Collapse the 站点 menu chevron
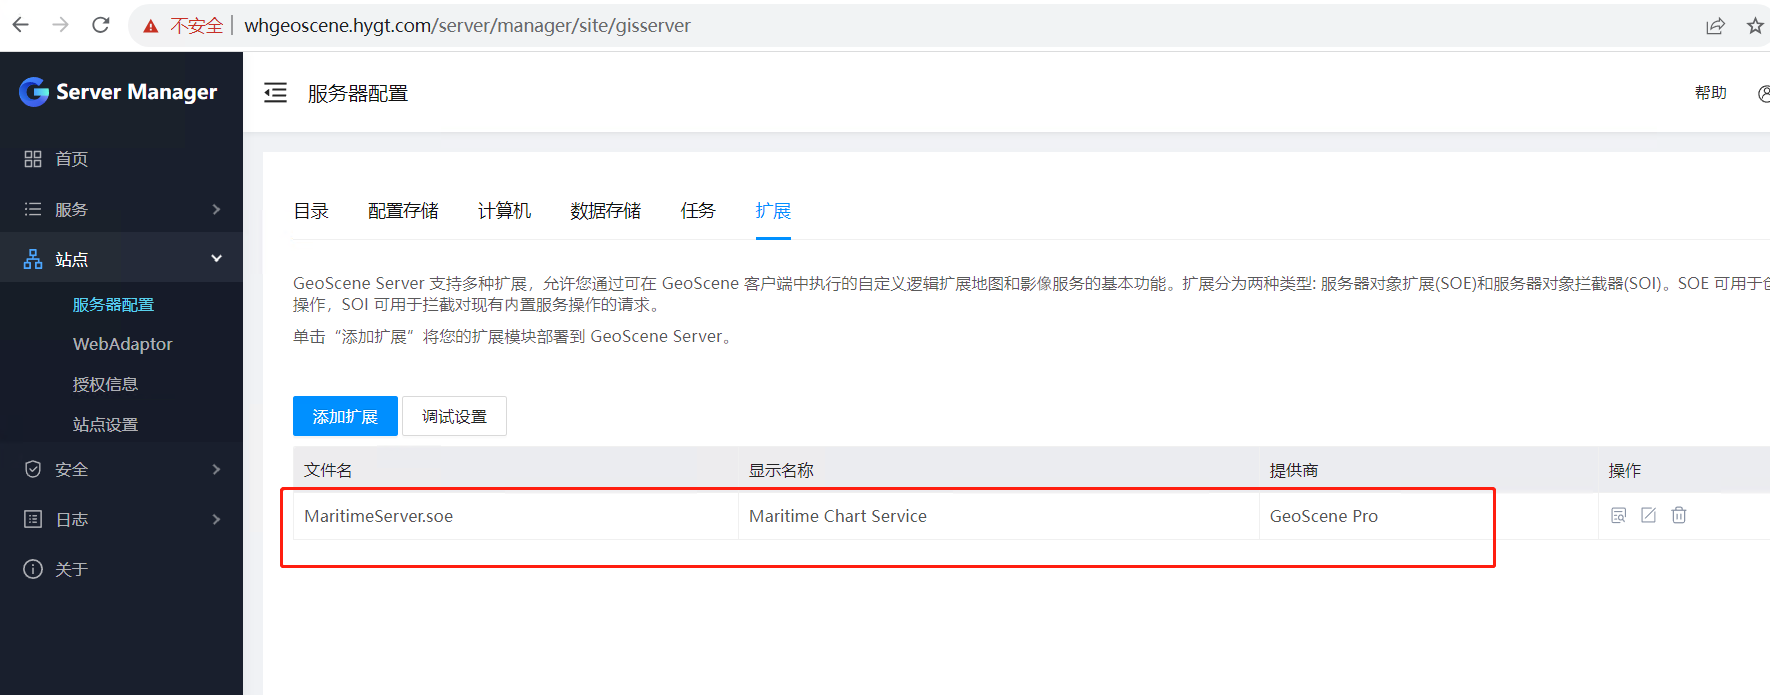 click(x=216, y=258)
